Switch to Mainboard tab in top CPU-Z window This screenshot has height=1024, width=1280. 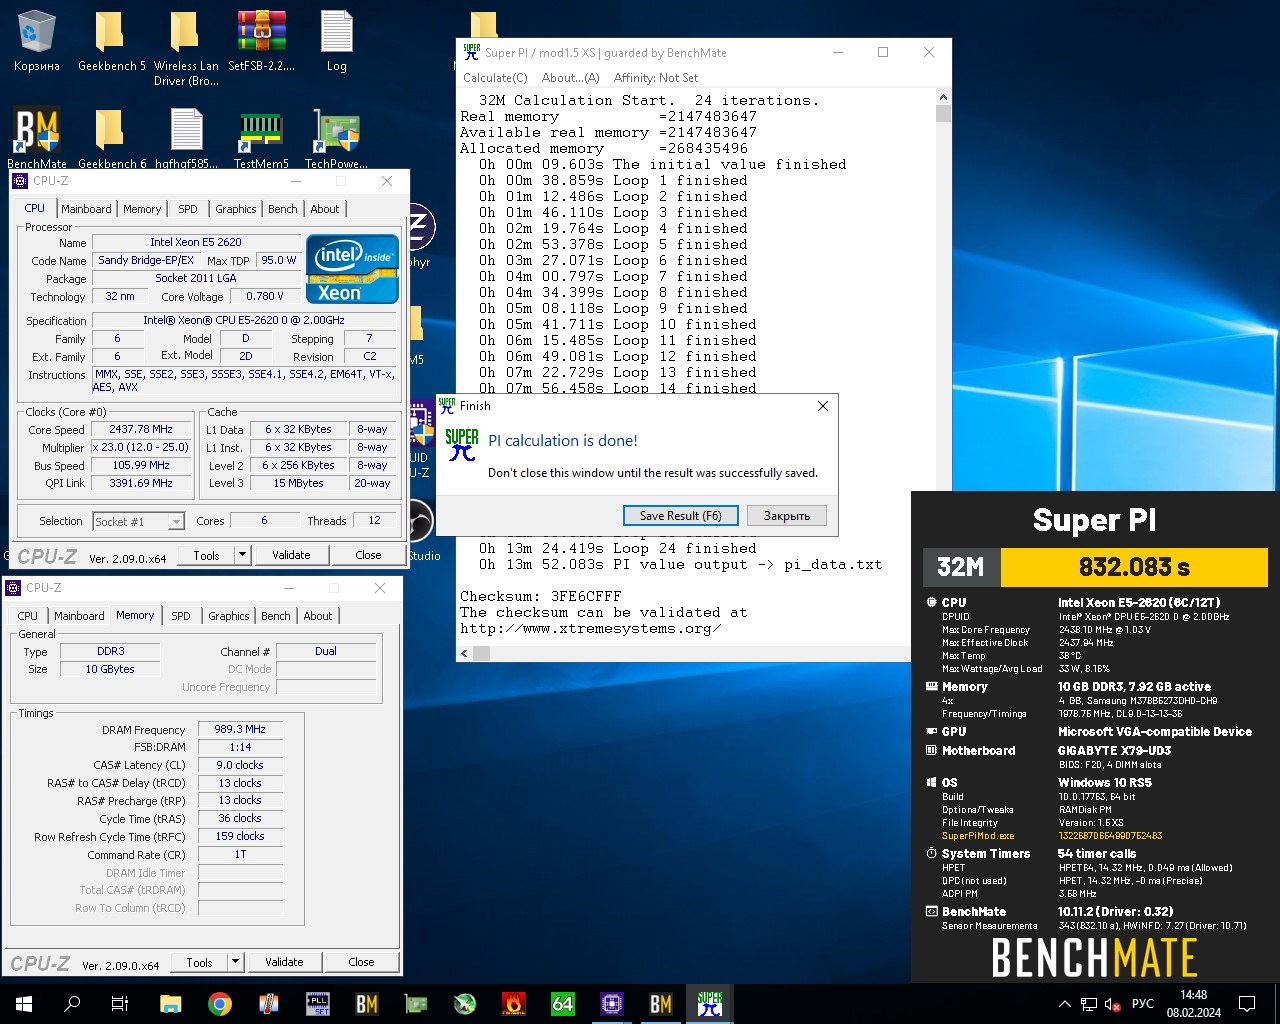(86, 209)
